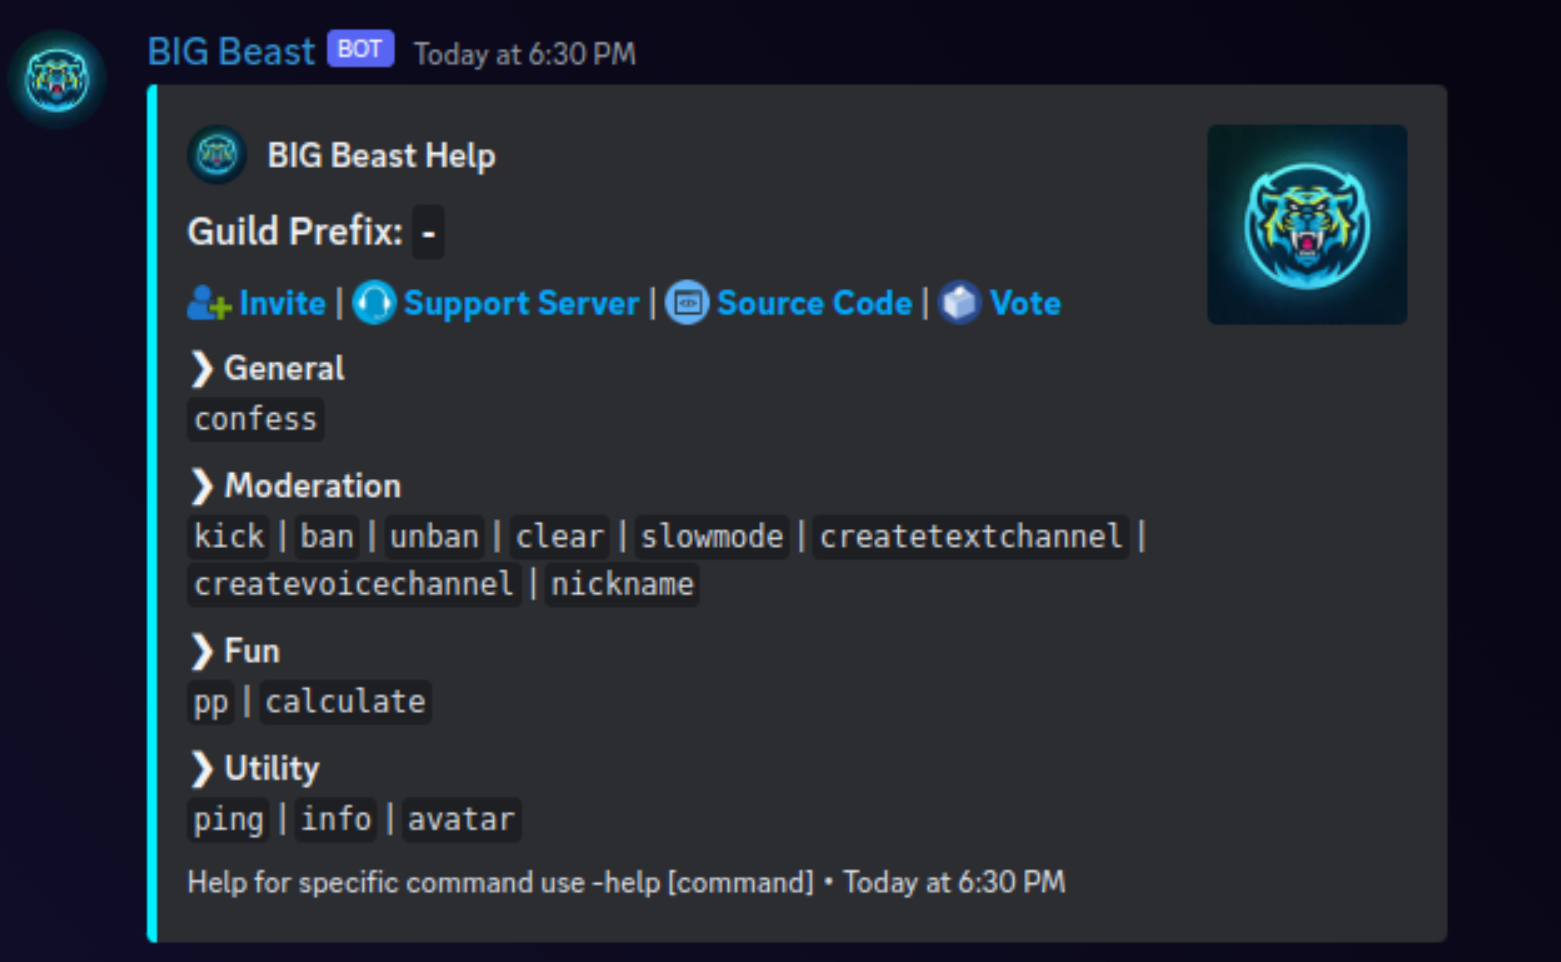Open the Source Code link

coord(814,303)
